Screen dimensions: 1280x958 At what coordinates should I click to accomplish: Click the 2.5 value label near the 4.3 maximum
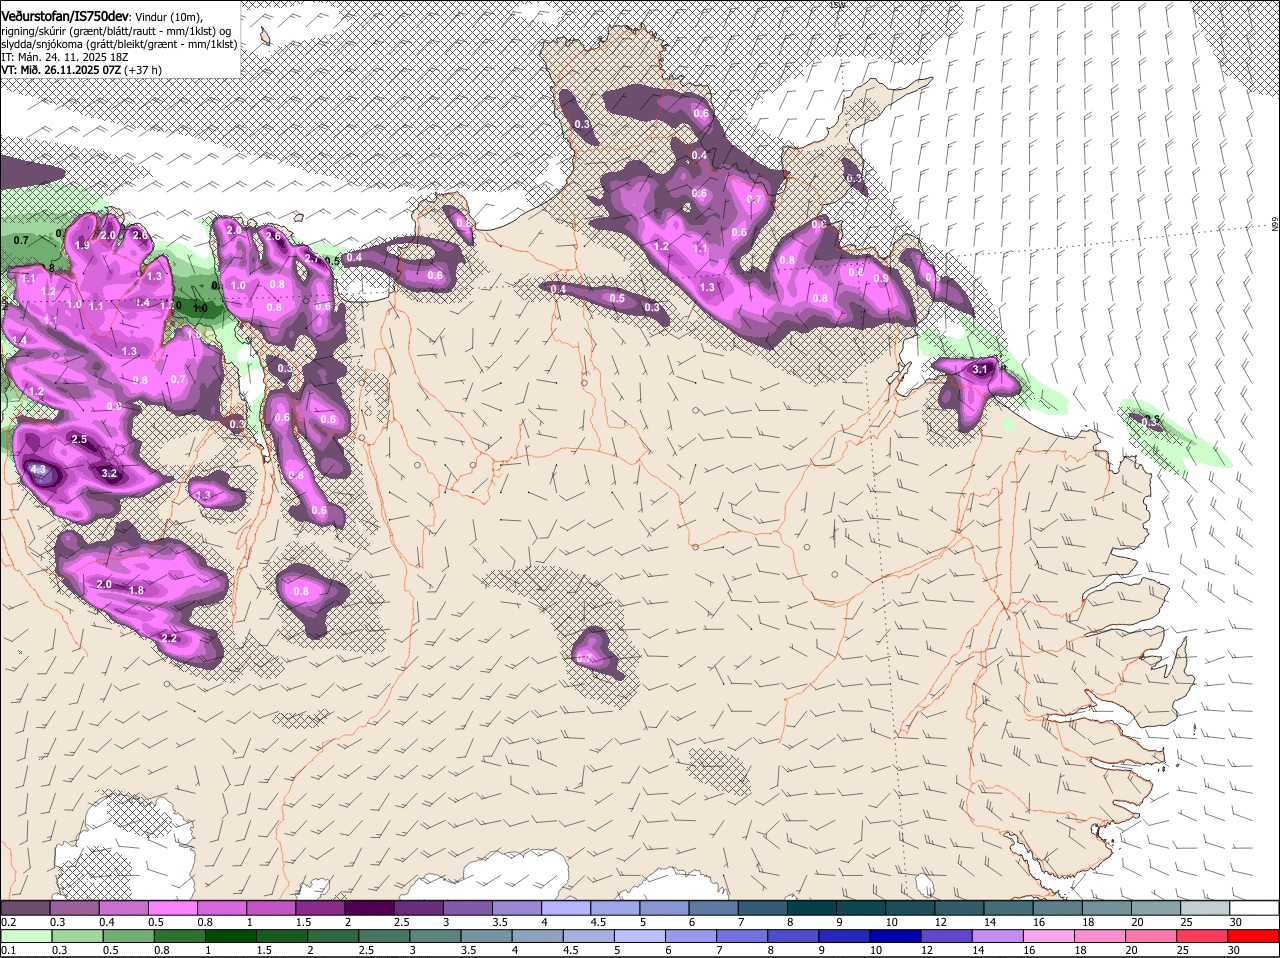click(79, 439)
